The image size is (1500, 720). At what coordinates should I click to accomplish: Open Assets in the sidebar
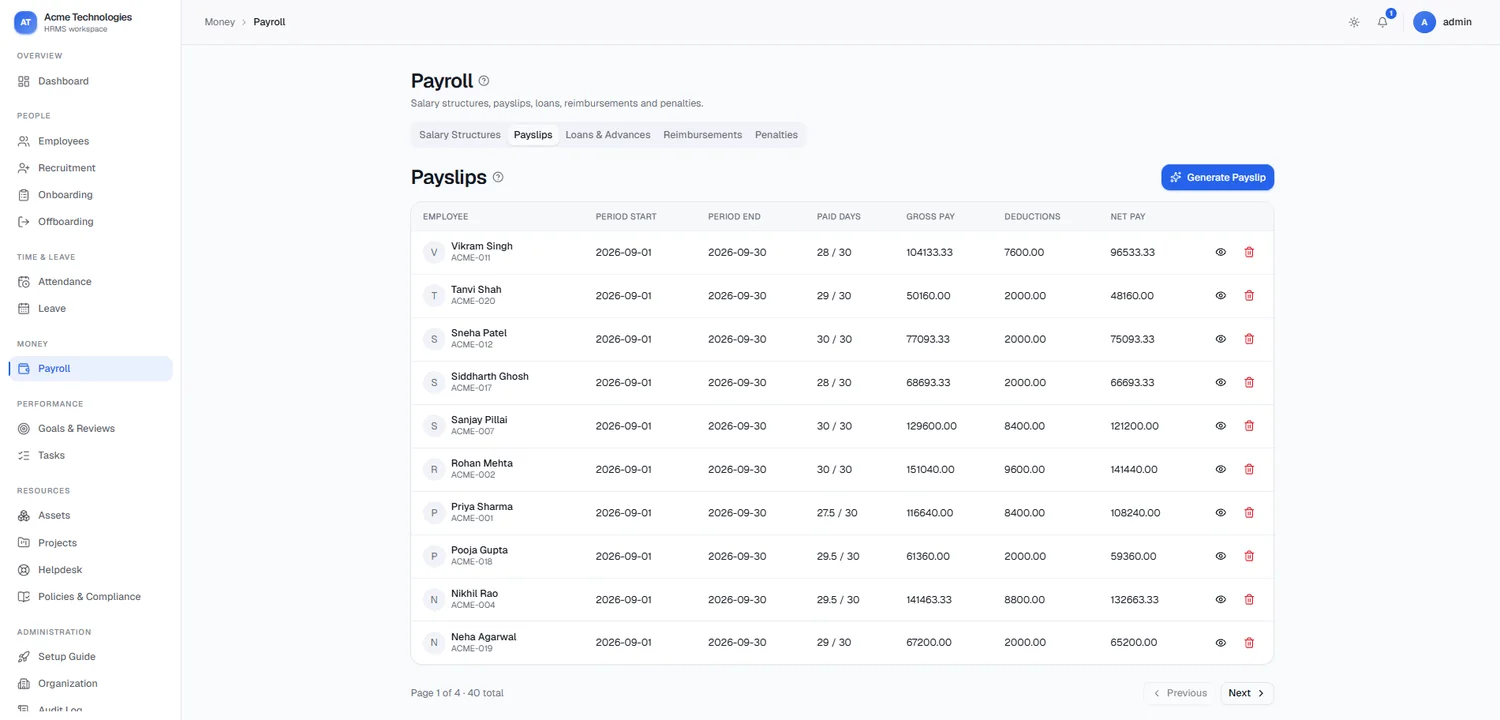coord(90,516)
